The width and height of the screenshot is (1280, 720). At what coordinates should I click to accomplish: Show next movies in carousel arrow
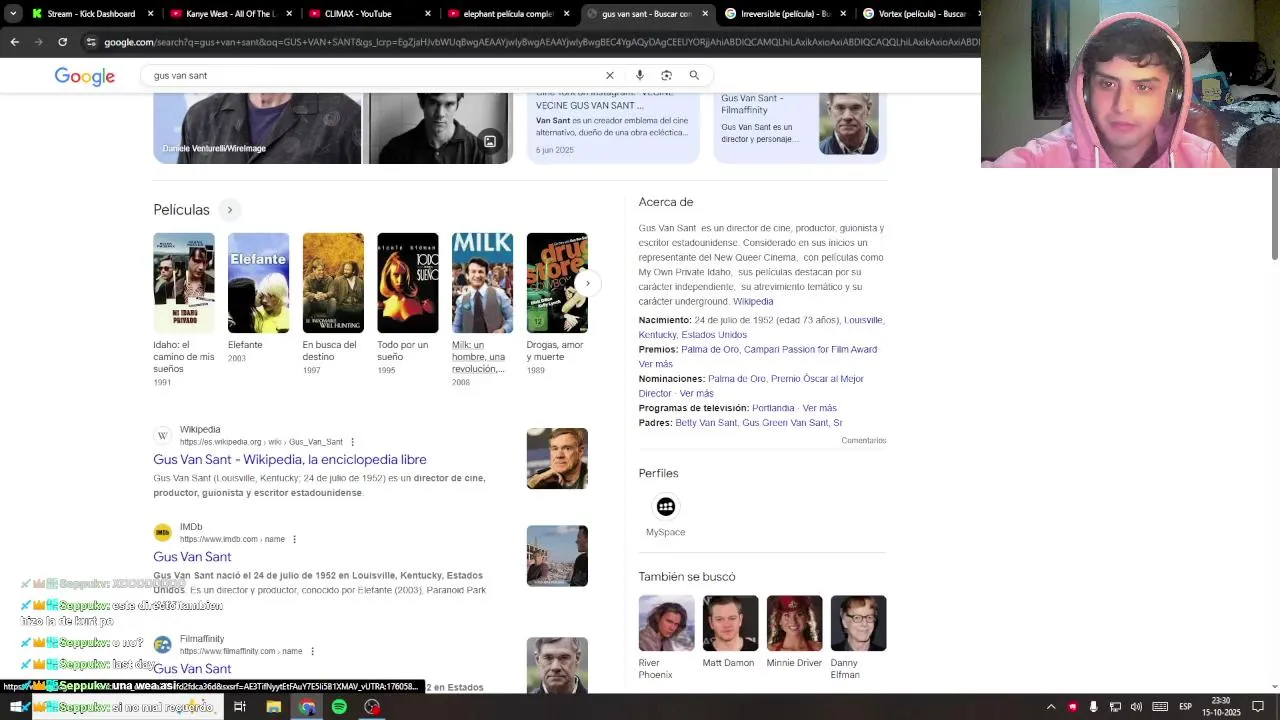[x=587, y=283]
